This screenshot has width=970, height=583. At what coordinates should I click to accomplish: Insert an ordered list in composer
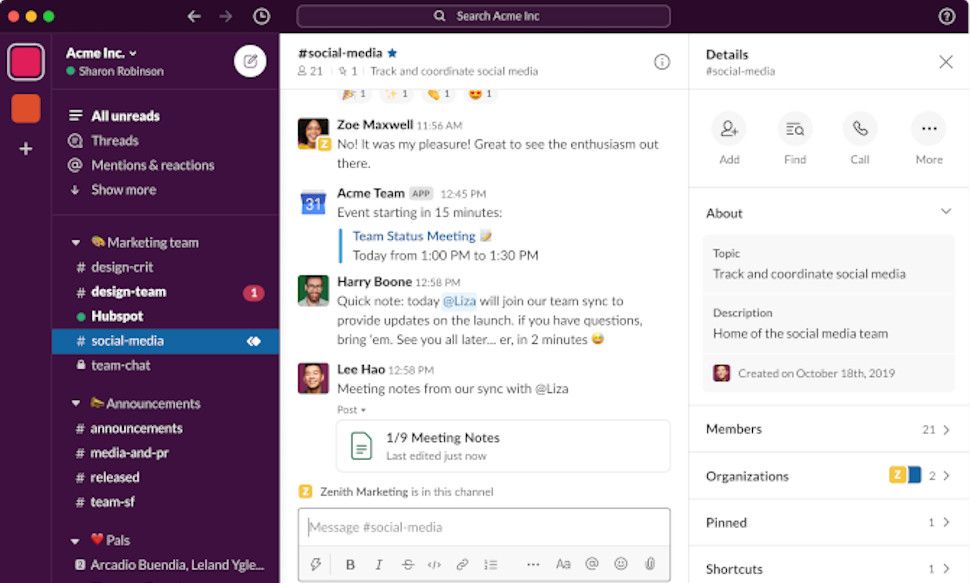point(491,564)
